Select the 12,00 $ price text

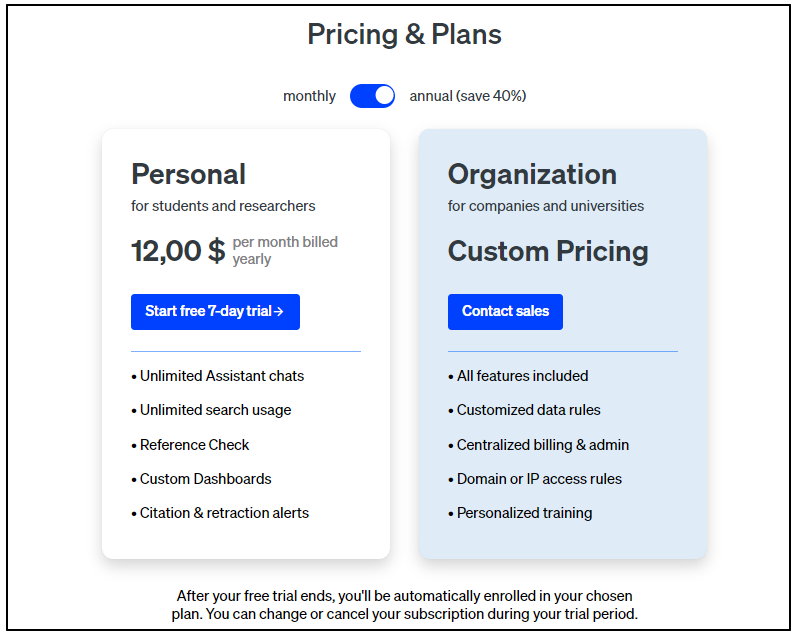178,250
